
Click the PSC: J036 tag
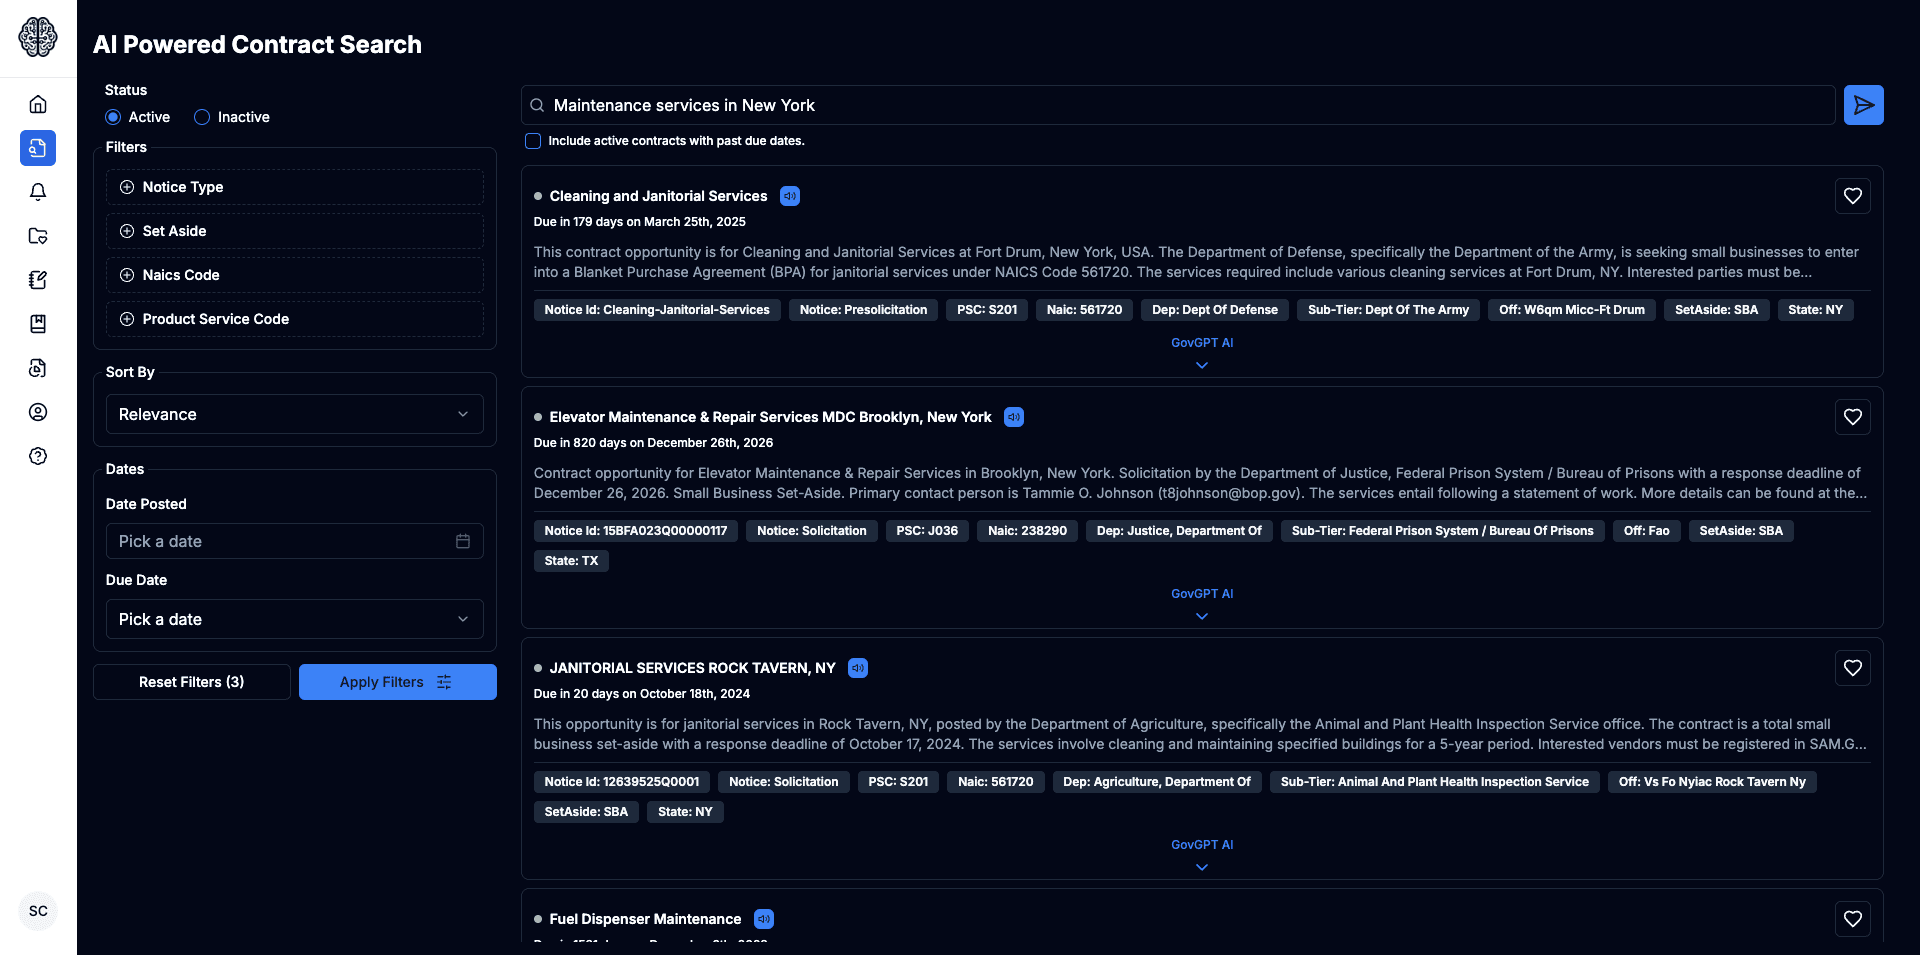click(927, 531)
